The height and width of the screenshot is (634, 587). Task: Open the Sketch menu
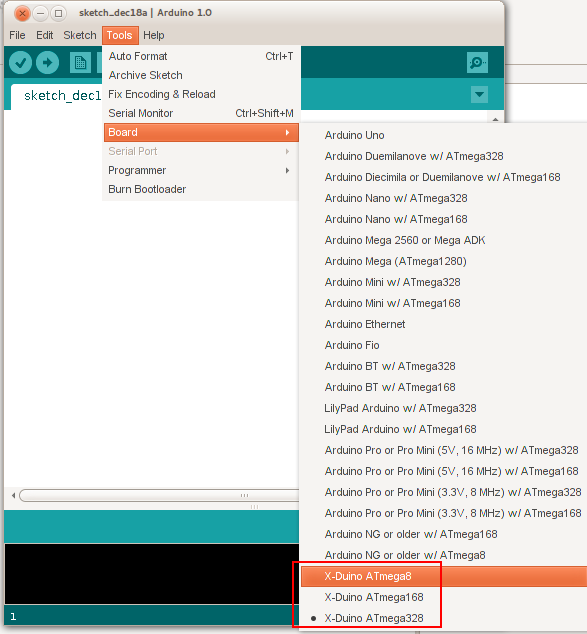[x=80, y=35]
